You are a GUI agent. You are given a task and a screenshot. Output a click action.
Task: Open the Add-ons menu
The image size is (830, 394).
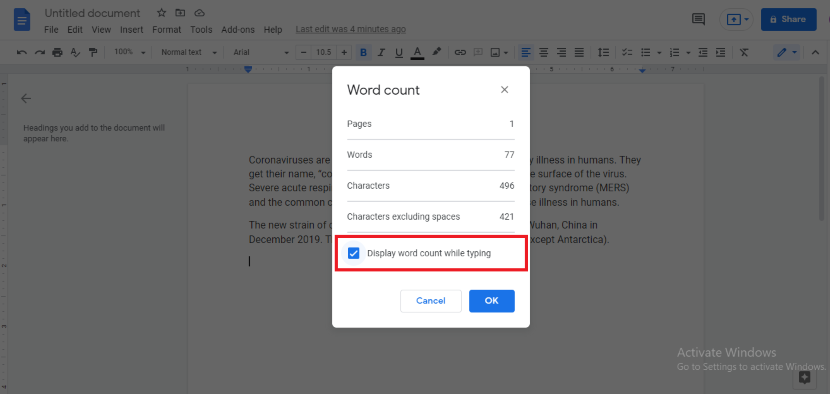(238, 30)
